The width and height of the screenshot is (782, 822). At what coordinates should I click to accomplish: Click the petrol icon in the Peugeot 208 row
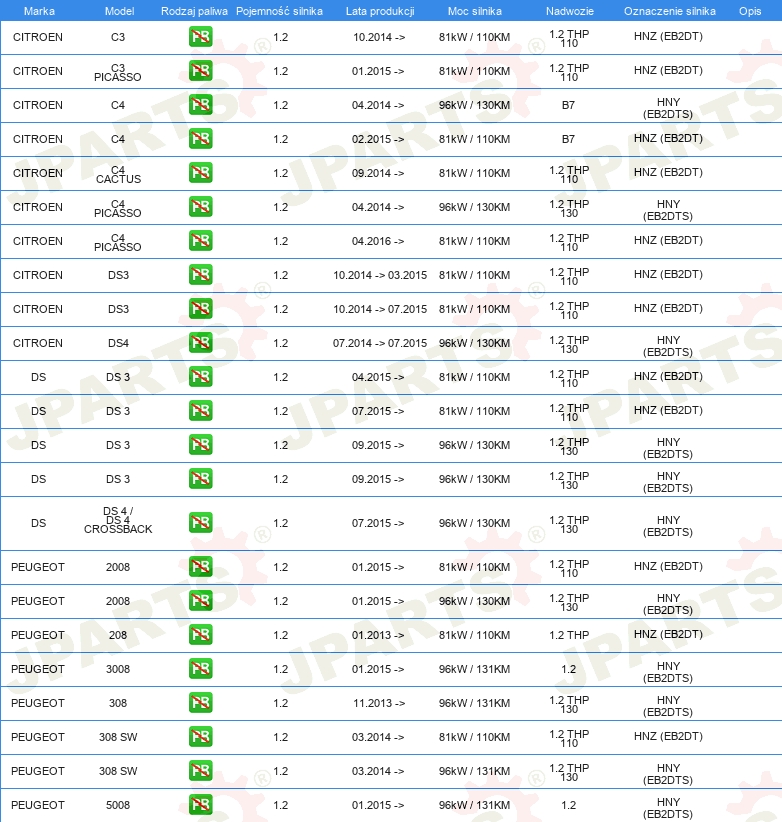coord(201,635)
